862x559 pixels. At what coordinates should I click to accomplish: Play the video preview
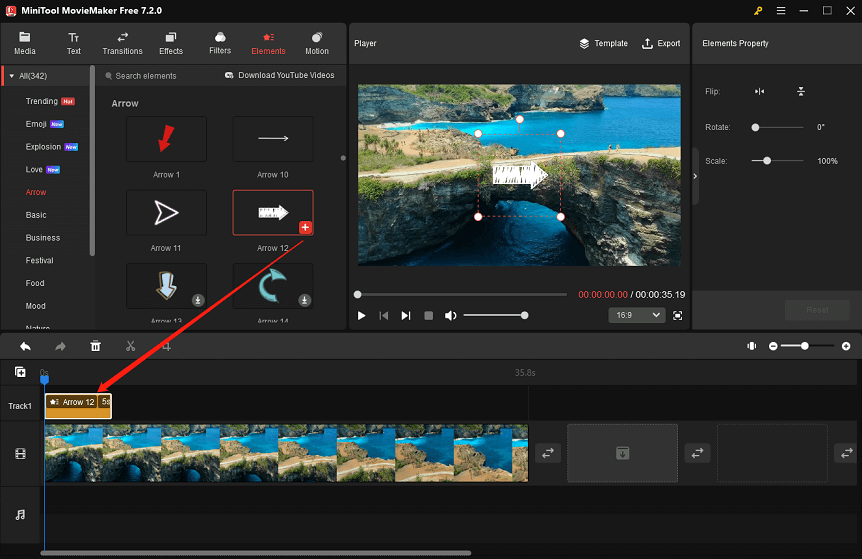click(361, 316)
